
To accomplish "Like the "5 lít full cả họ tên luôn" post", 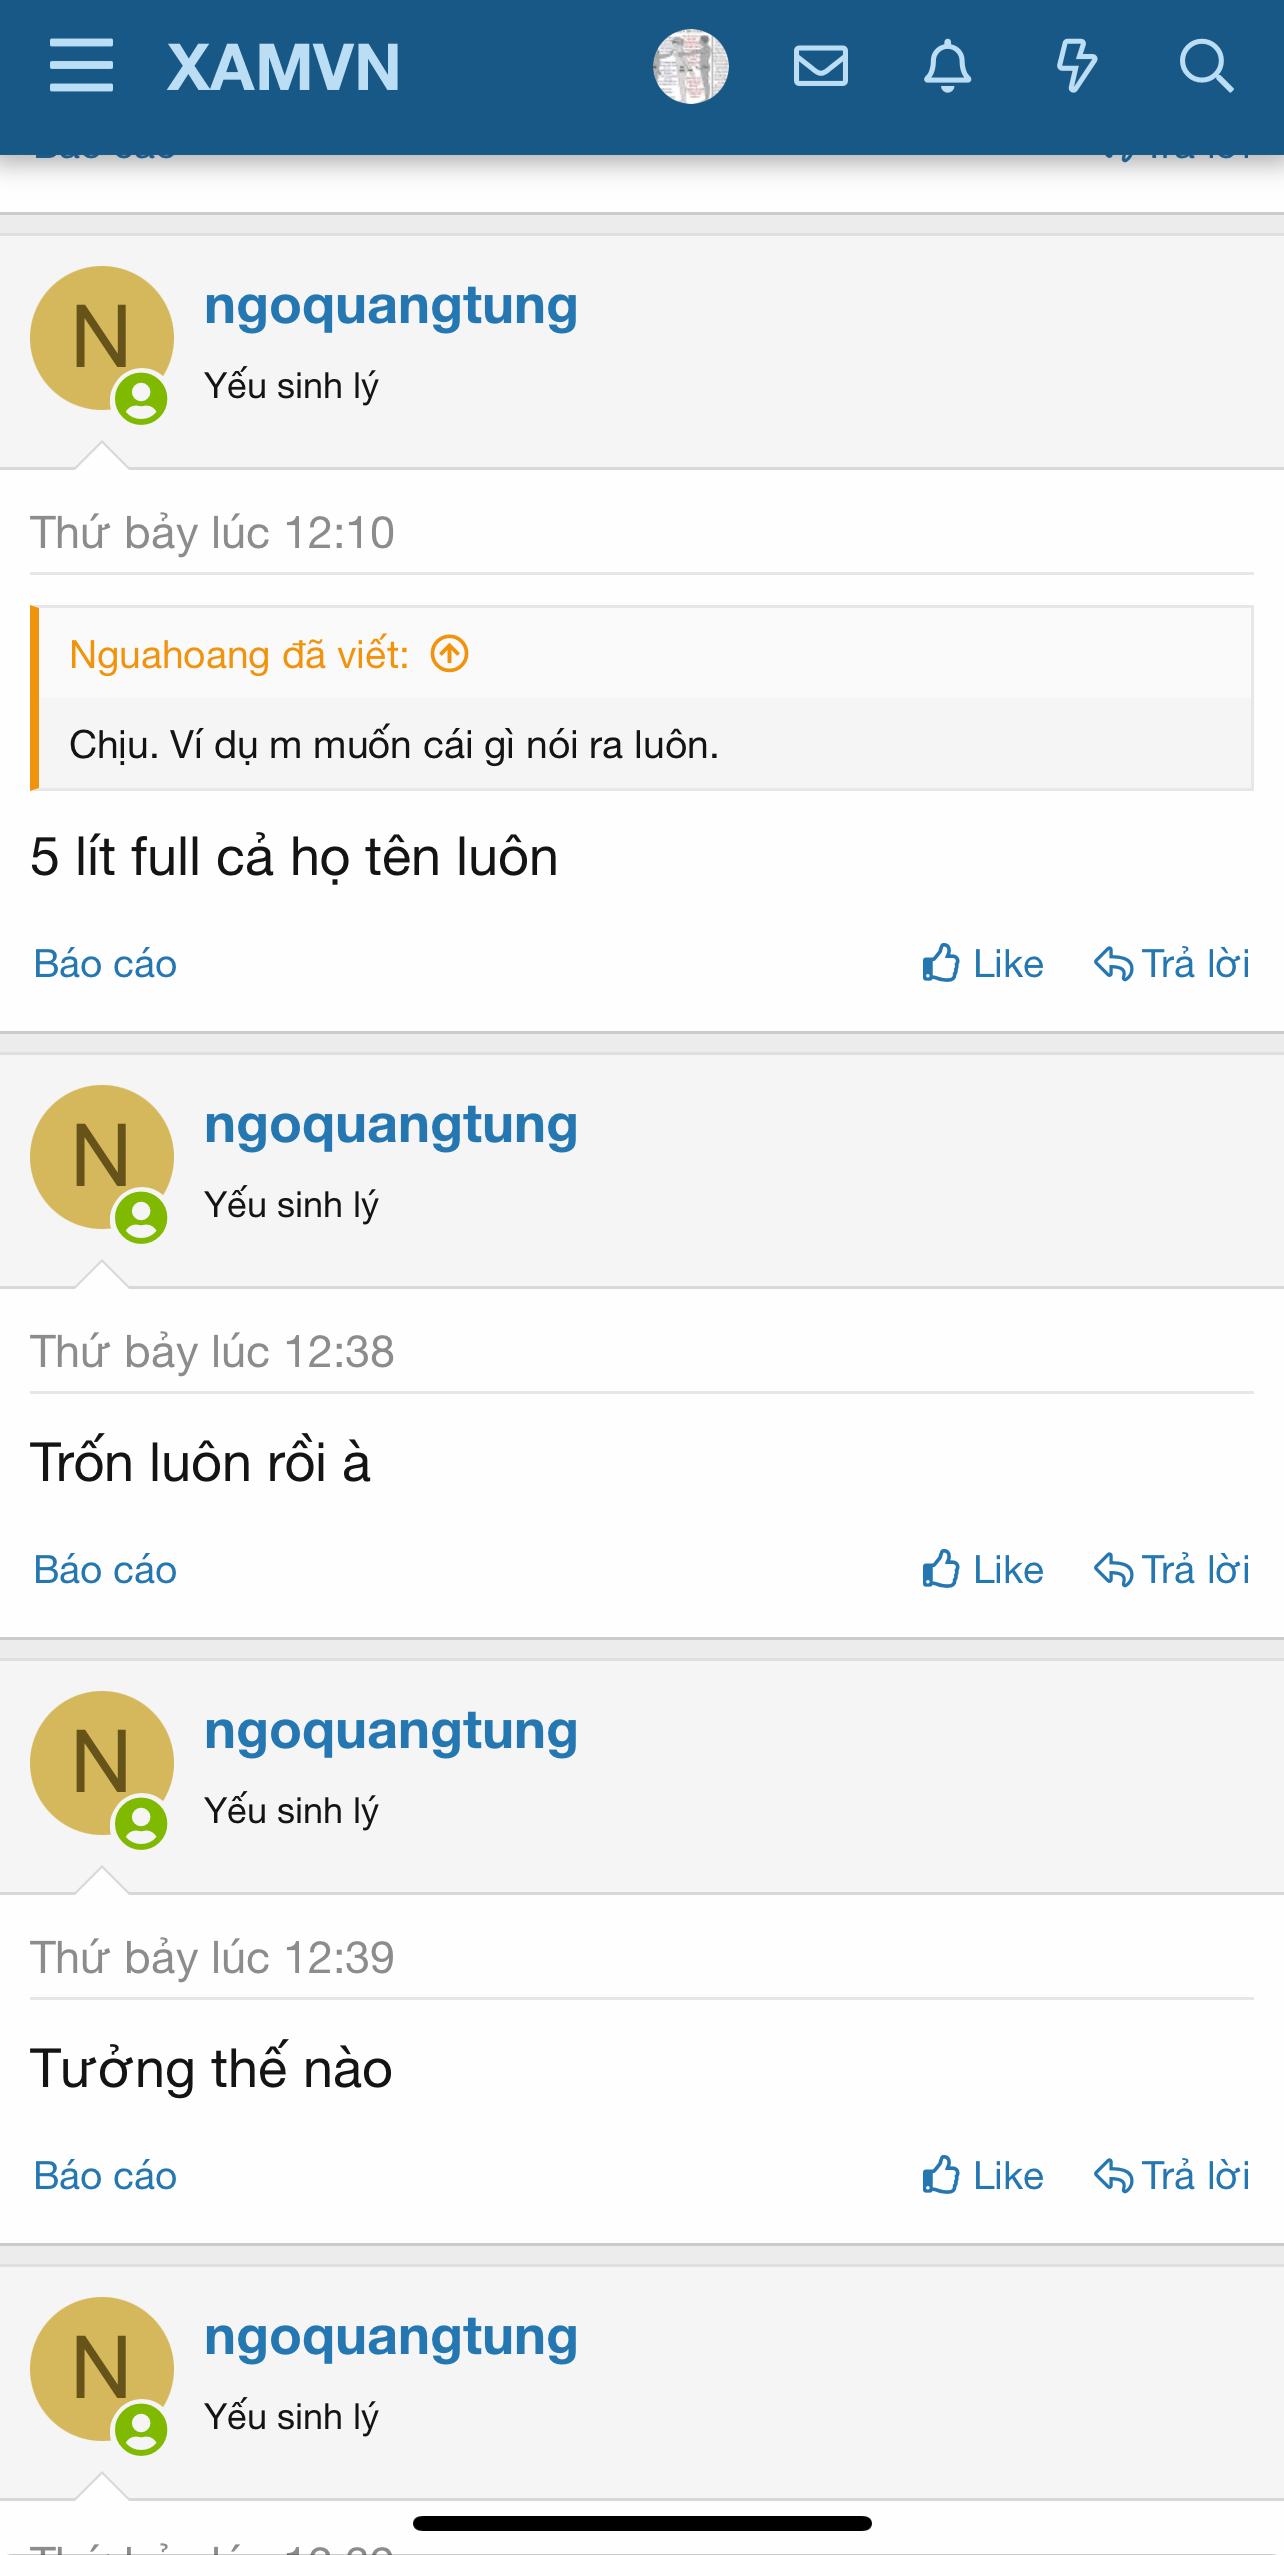I will (983, 964).
